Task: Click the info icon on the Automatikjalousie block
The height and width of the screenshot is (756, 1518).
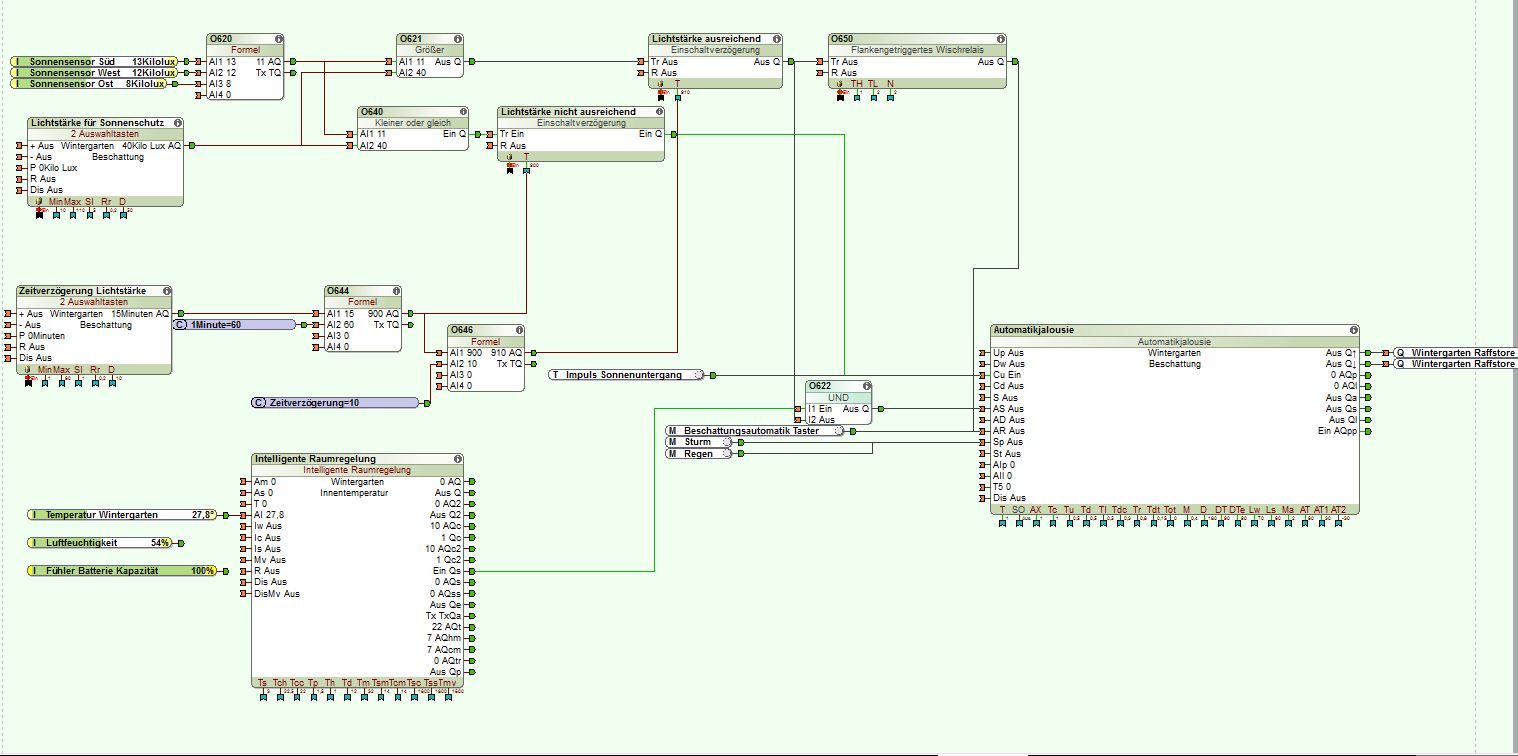Action: point(1353,329)
